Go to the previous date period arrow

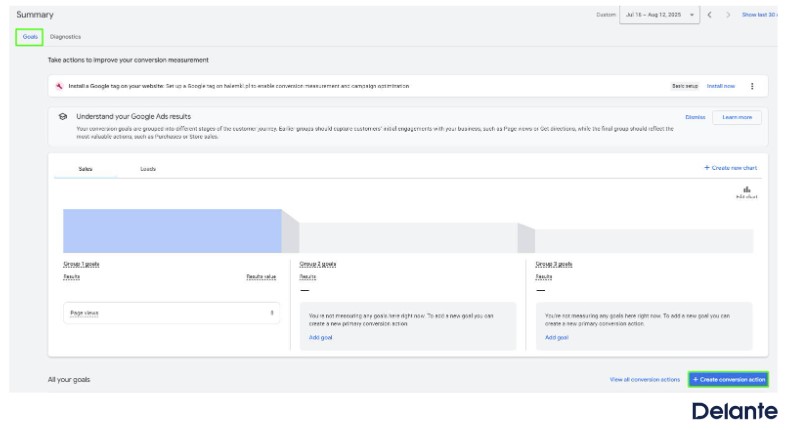709,15
